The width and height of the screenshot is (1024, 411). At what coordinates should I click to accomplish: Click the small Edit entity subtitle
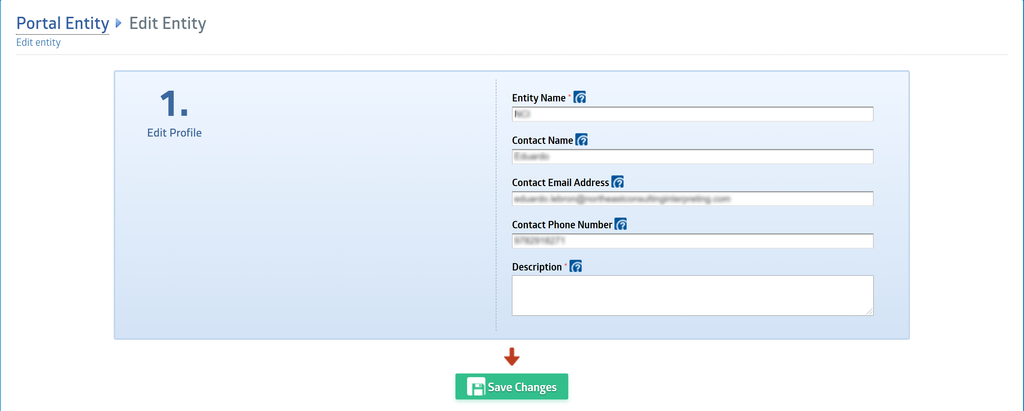[x=38, y=43]
